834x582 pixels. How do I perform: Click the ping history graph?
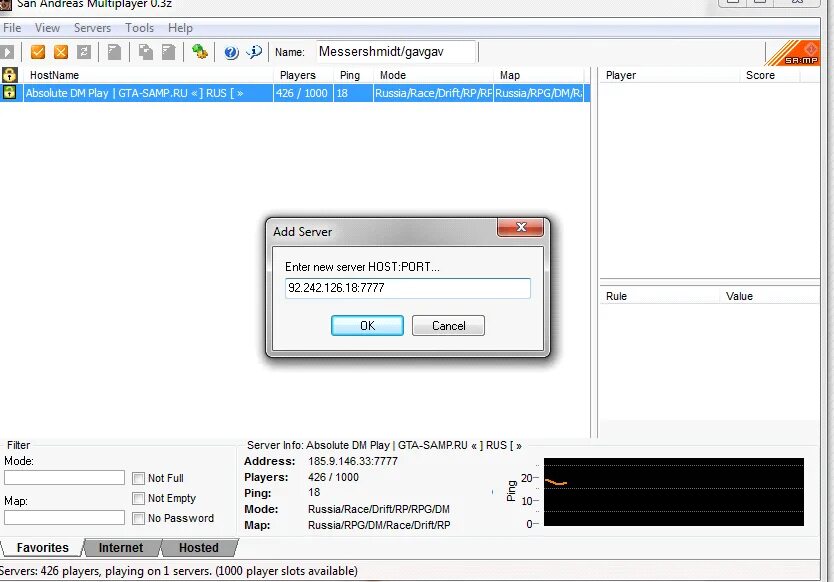pyautogui.click(x=673, y=492)
